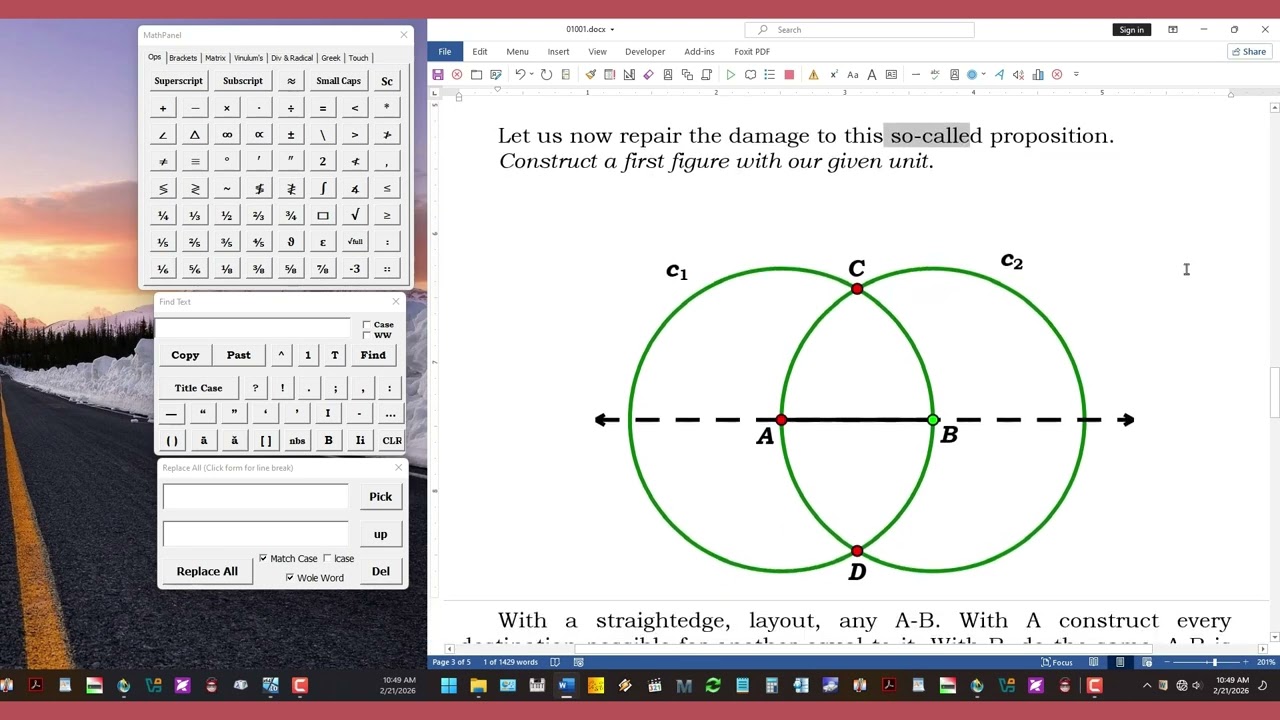Image resolution: width=1280 pixels, height=720 pixels.
Task: Click the Save icon in Word toolbar
Action: pyautogui.click(x=438, y=74)
